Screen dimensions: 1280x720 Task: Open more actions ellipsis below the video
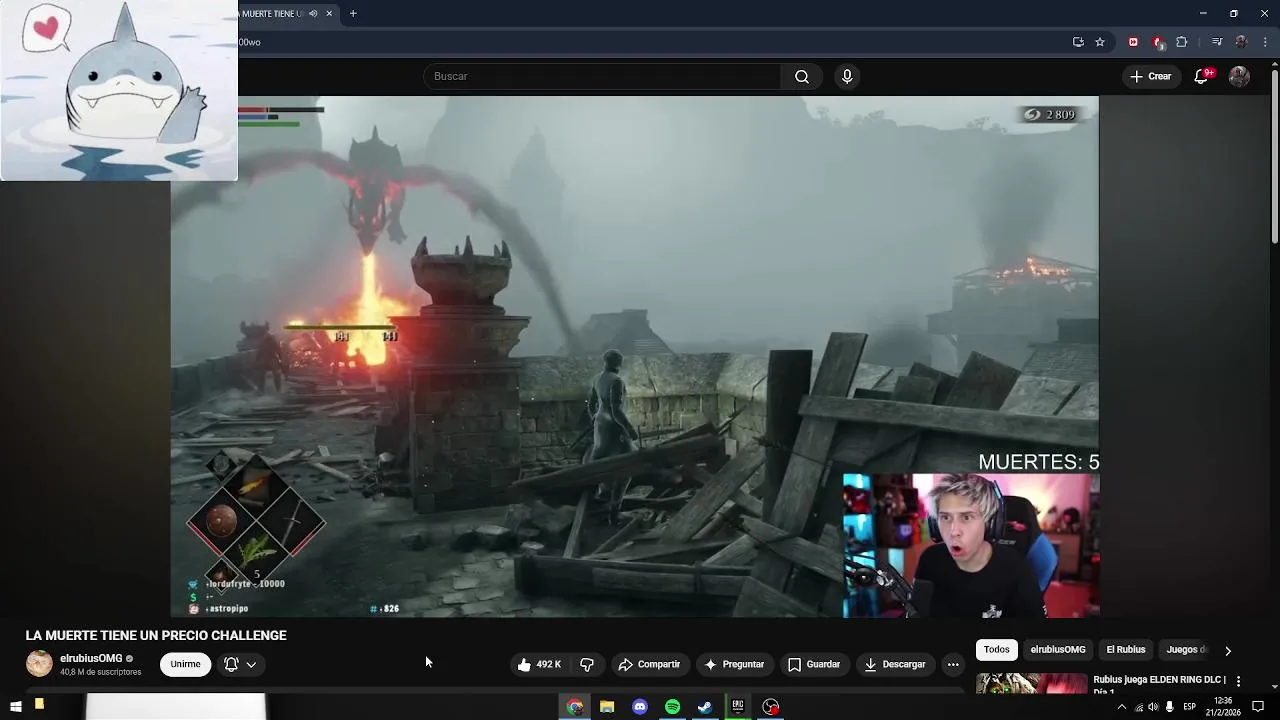(953, 664)
